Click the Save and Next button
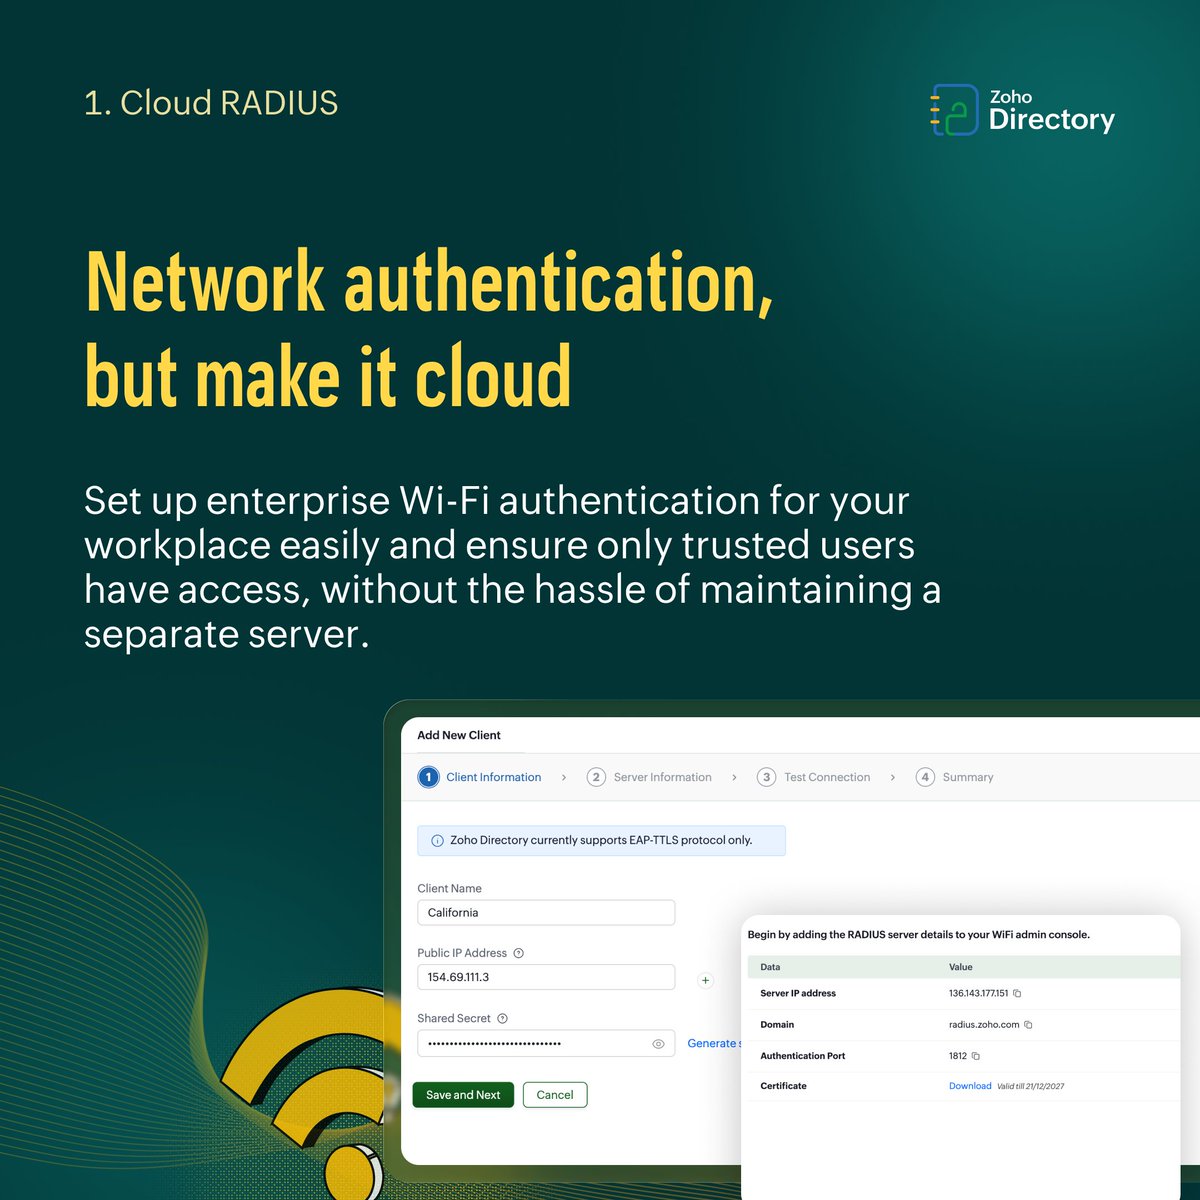The image size is (1200, 1200). (463, 1095)
